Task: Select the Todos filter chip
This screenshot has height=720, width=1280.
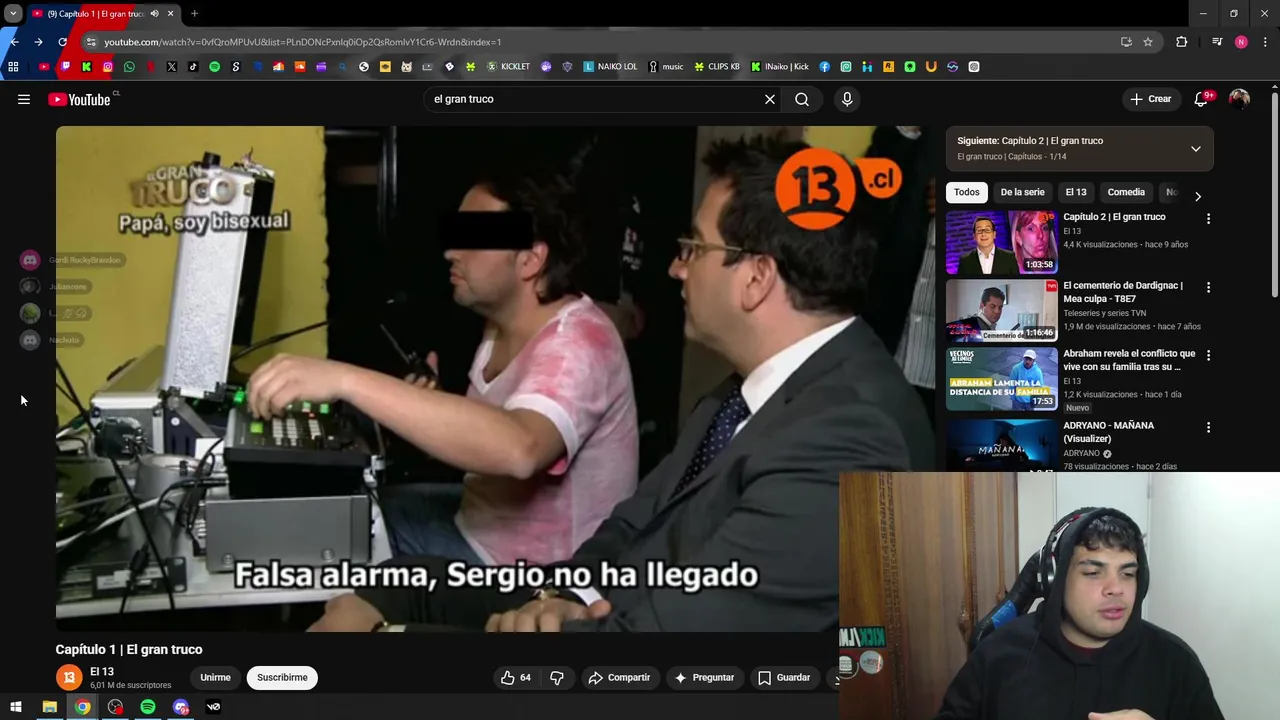Action: 966,192
